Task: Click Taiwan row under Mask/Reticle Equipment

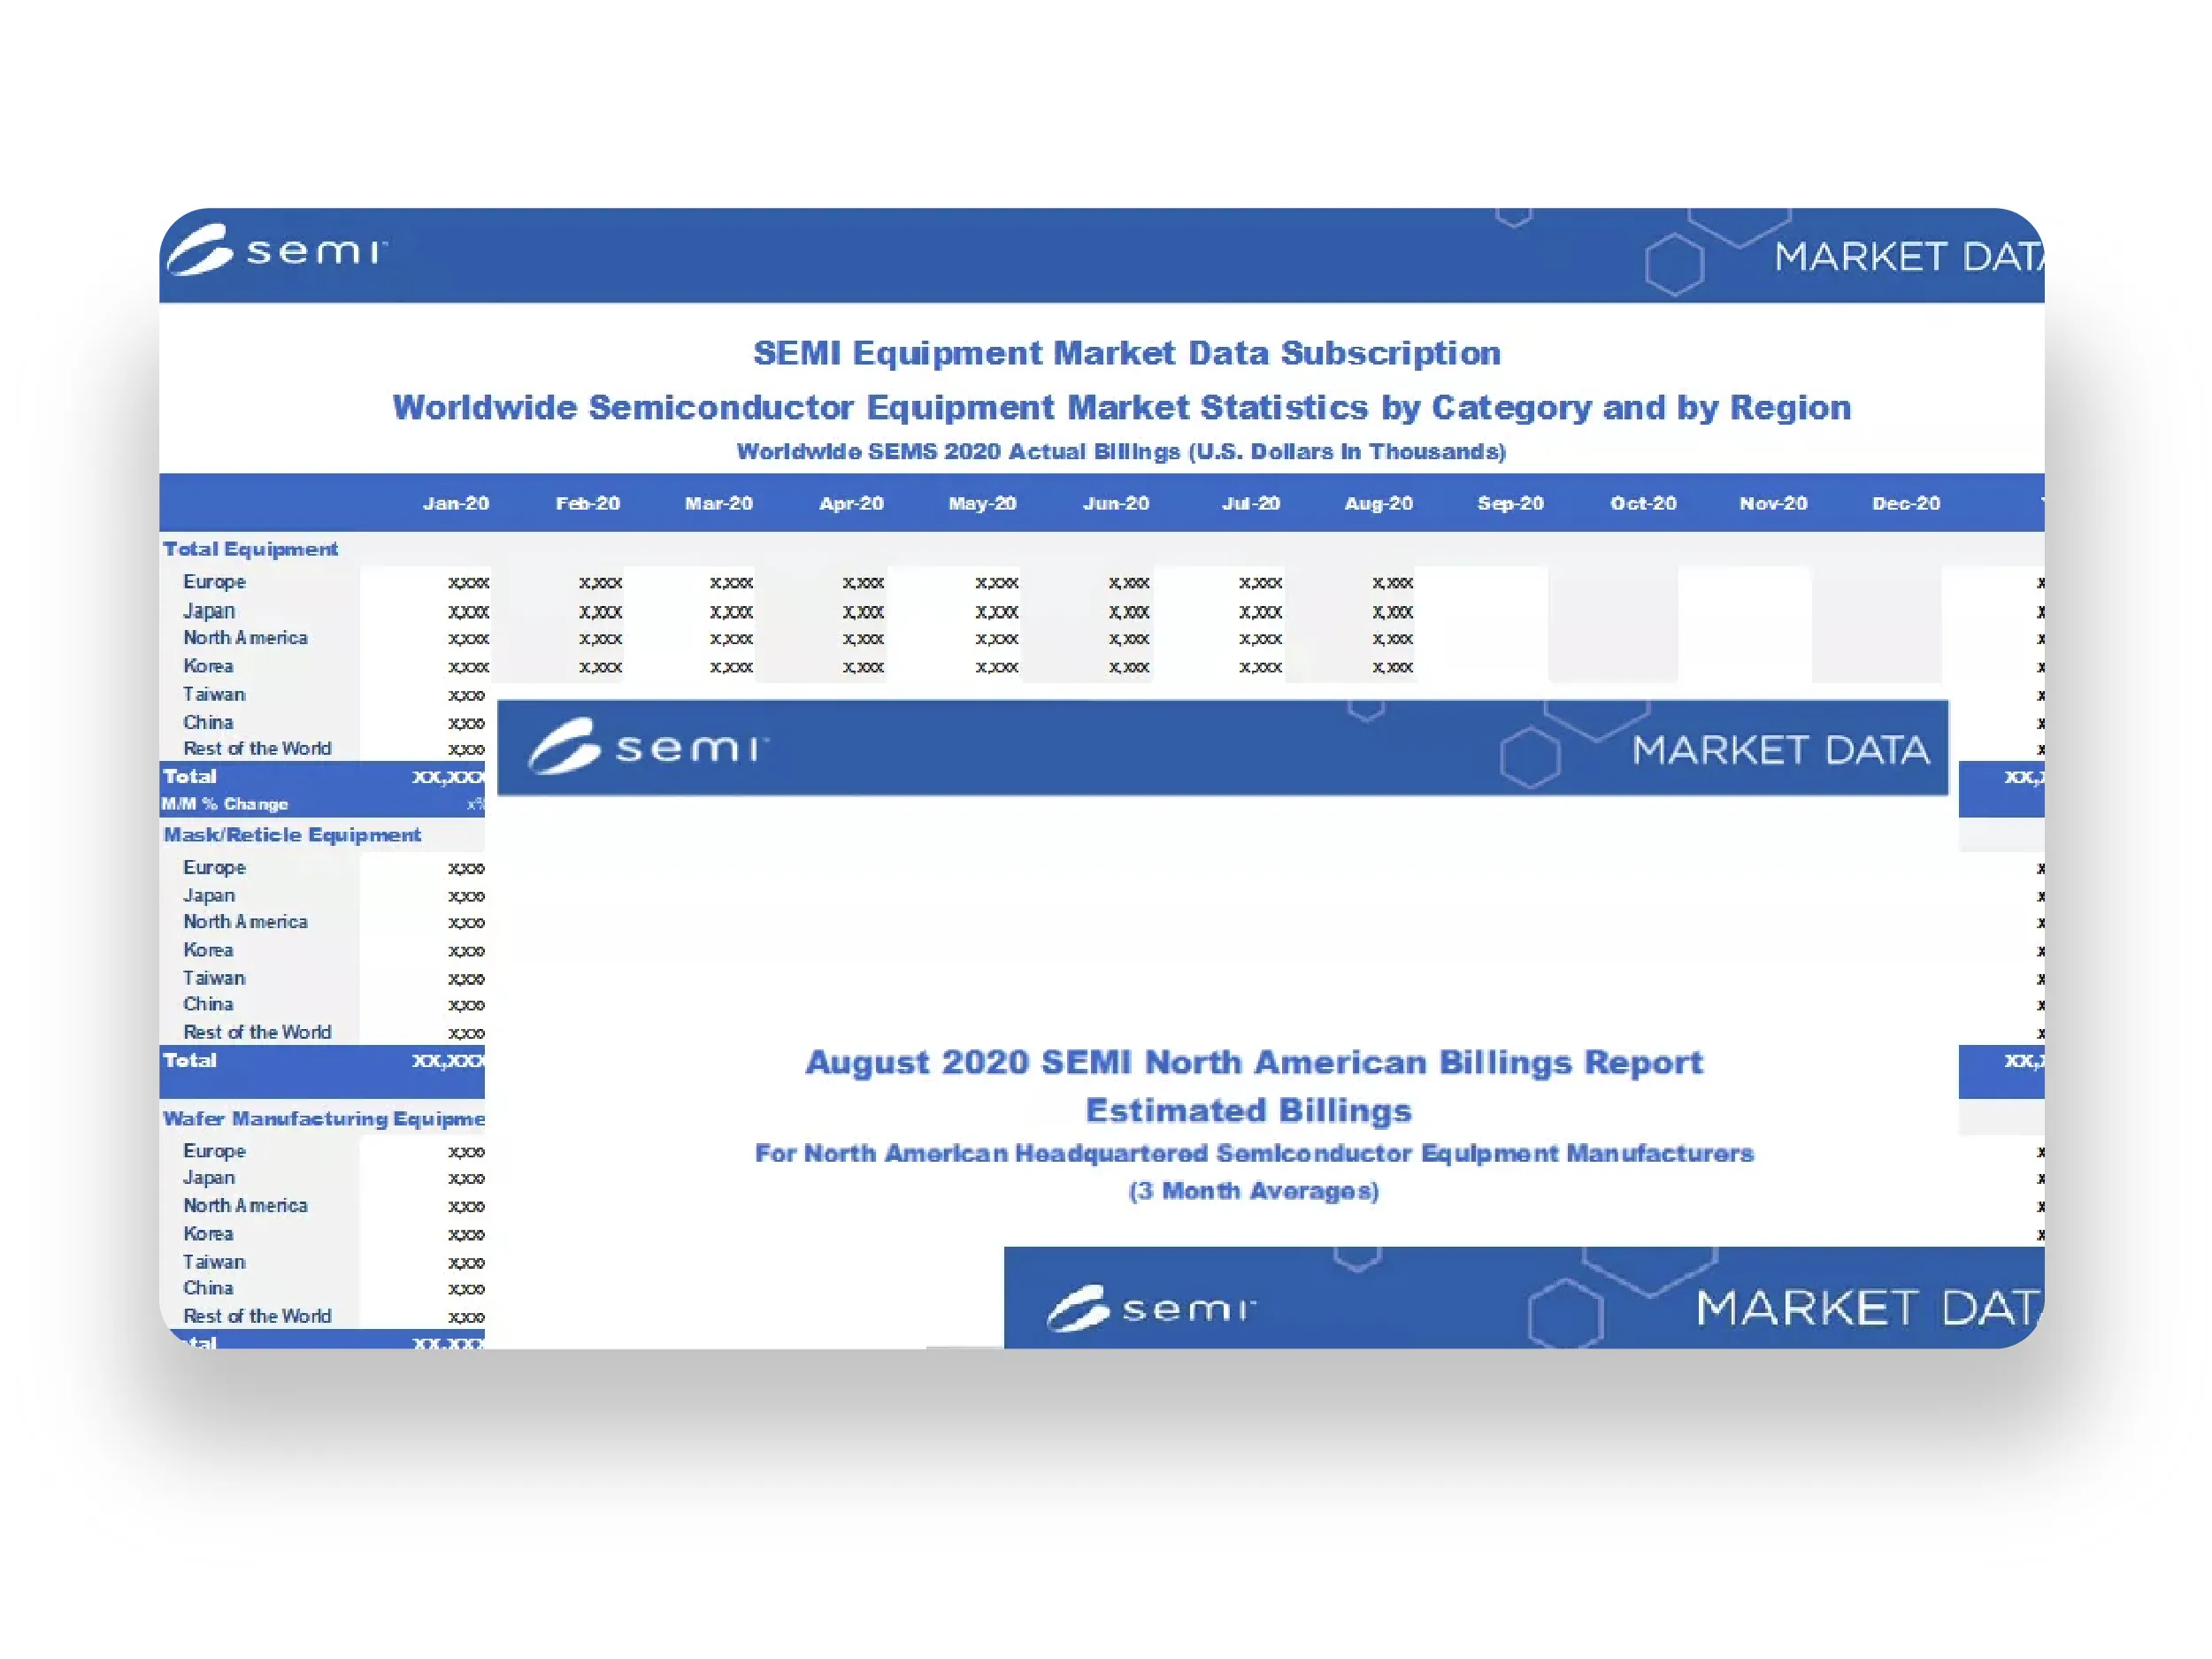Action: [214, 978]
